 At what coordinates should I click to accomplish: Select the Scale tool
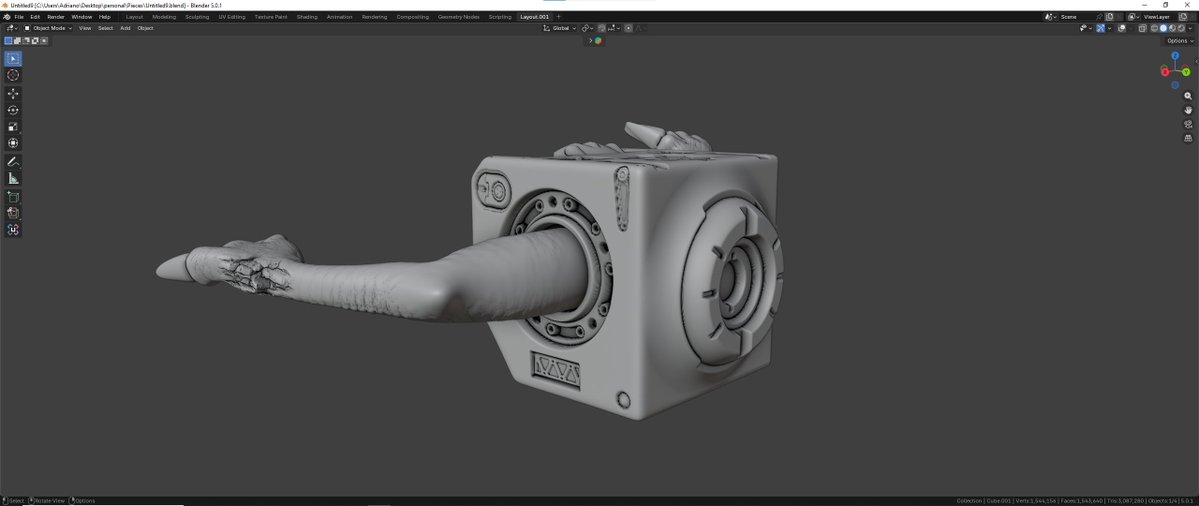click(x=13, y=127)
